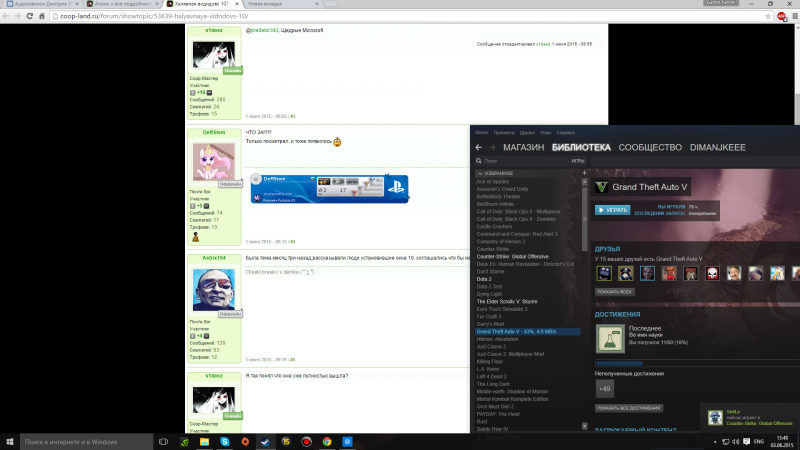Open the Друзья menu in Steam
The width and height of the screenshot is (800, 450).
click(527, 133)
